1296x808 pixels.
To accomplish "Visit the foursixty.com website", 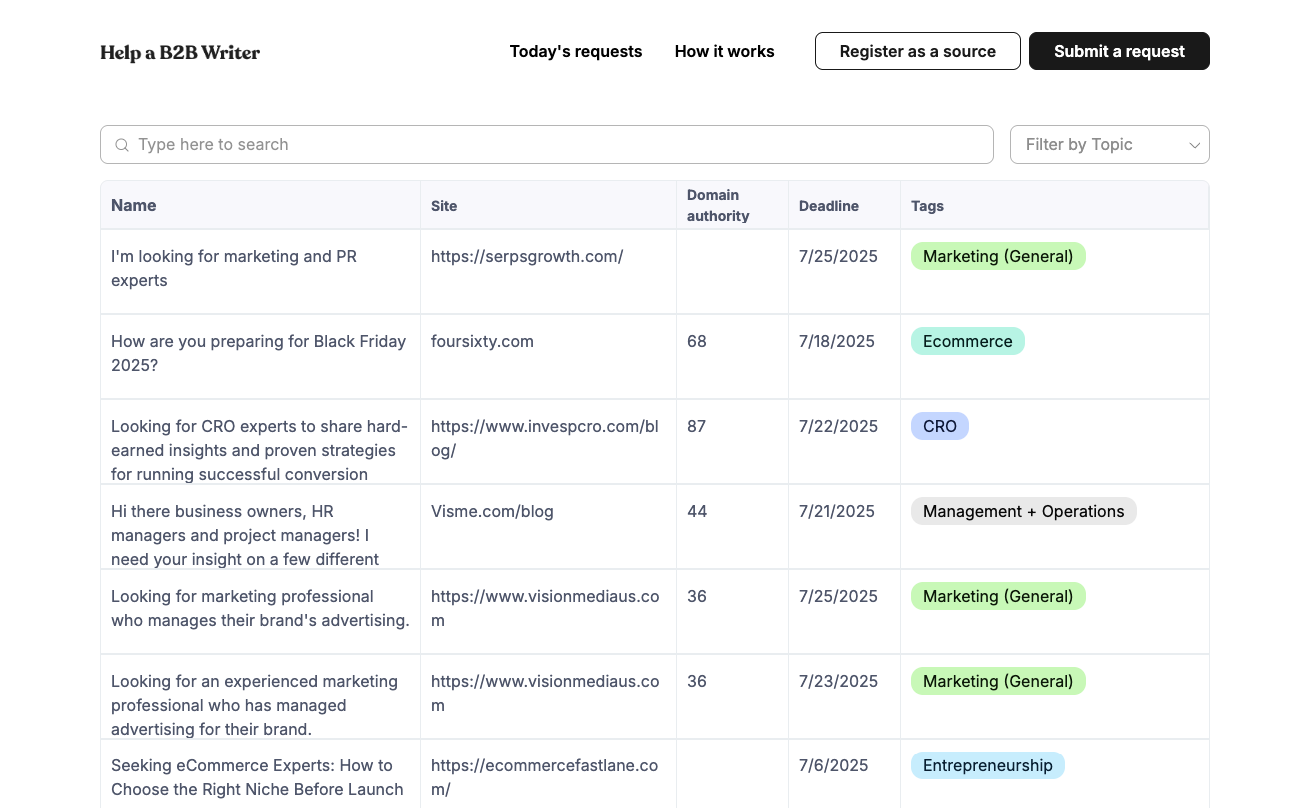I will pyautogui.click(x=482, y=341).
